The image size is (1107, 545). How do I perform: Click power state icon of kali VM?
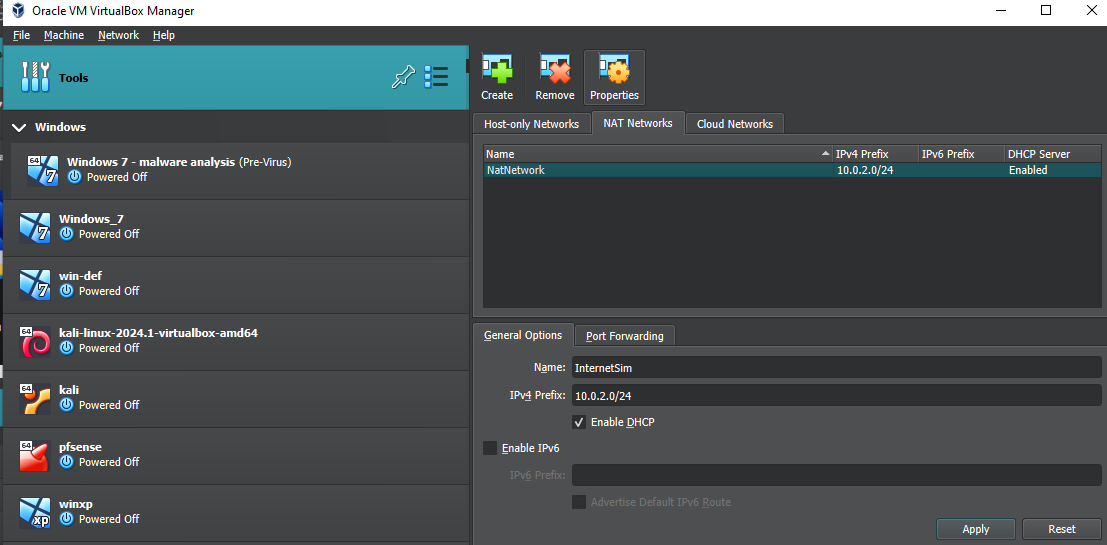click(x=67, y=405)
